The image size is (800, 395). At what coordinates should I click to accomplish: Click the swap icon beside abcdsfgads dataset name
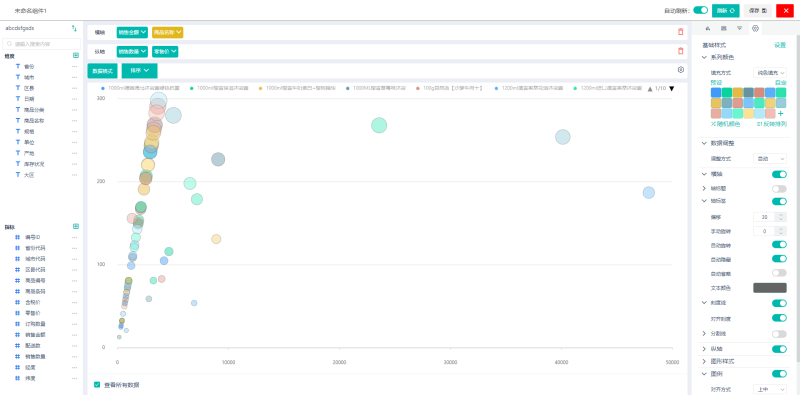pos(74,29)
